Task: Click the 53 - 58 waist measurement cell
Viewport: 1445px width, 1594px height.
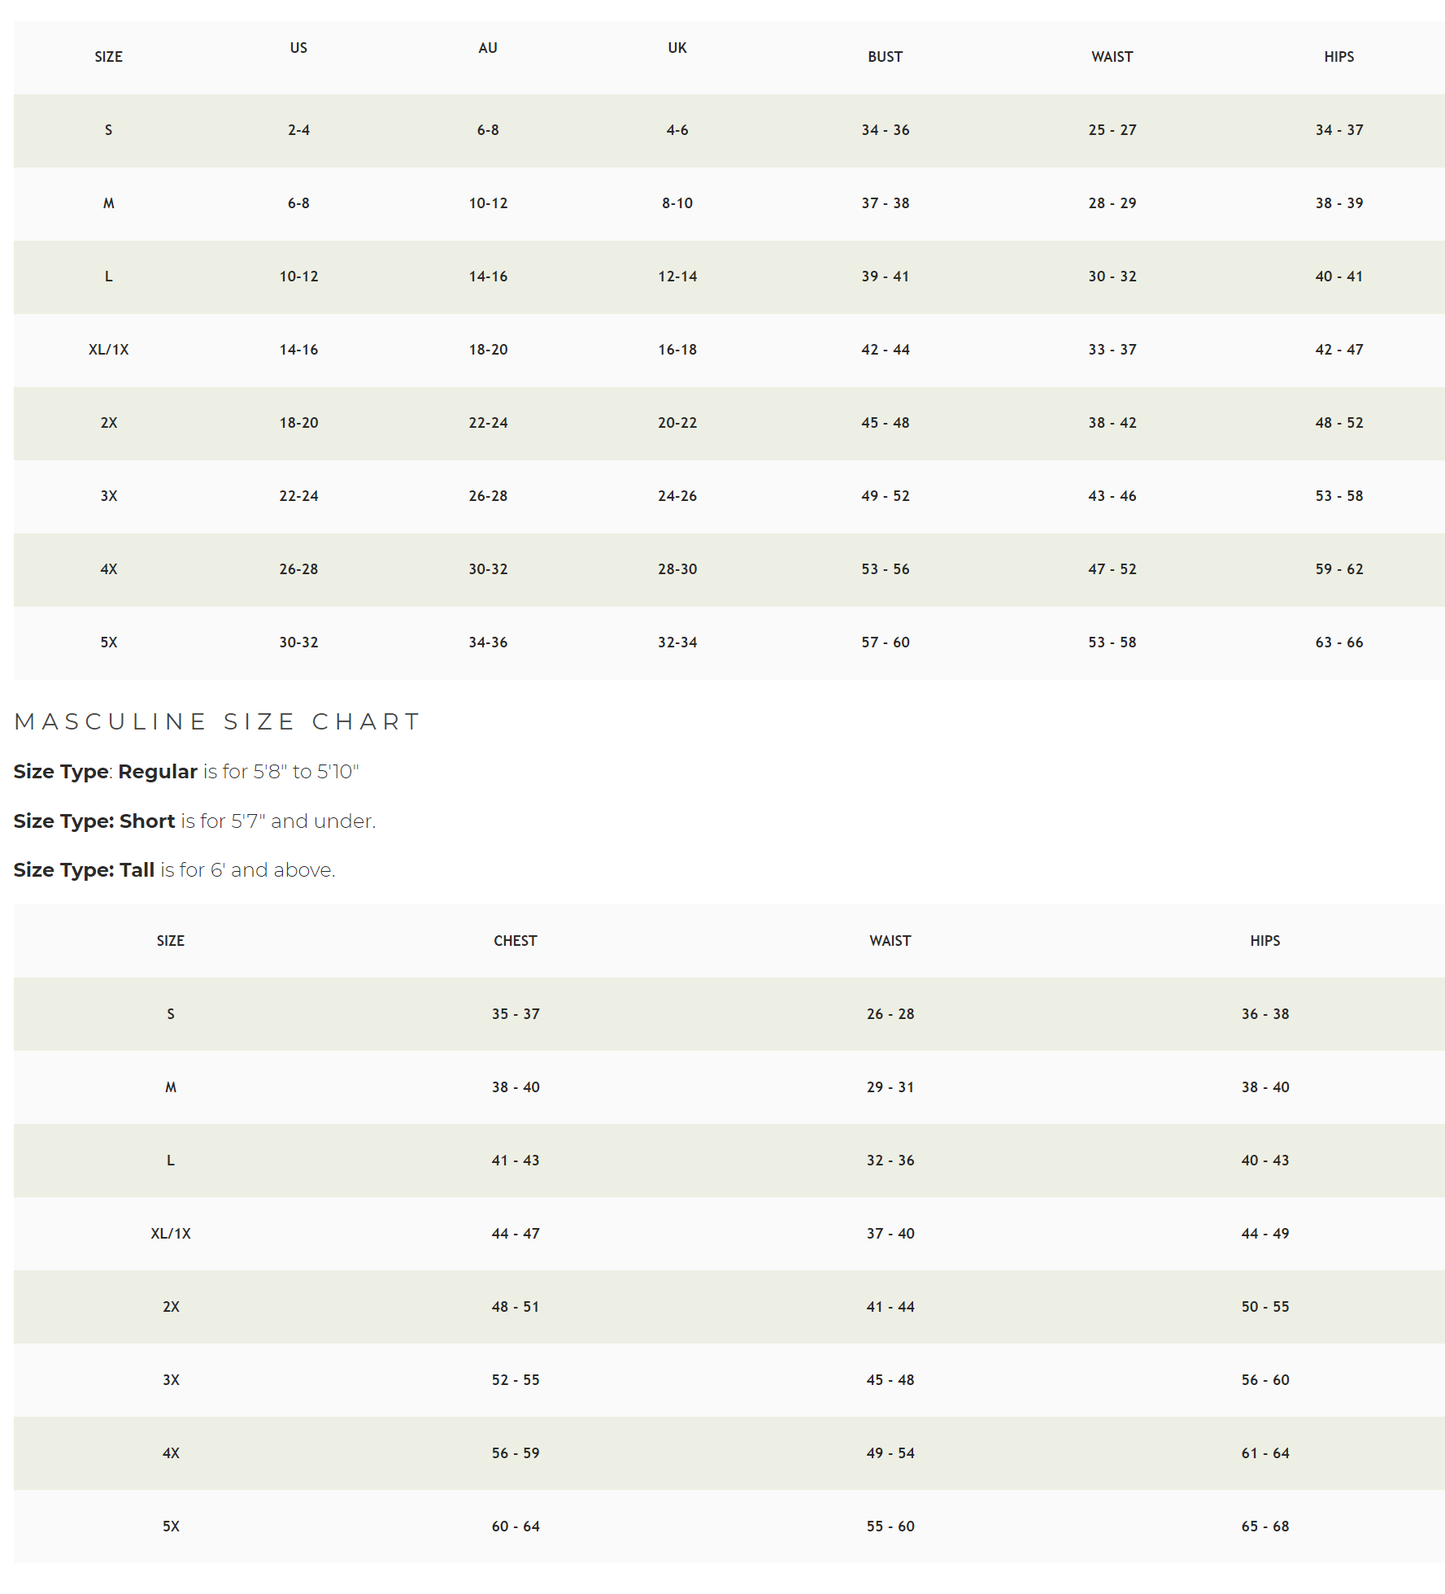Action: [x=1112, y=642]
